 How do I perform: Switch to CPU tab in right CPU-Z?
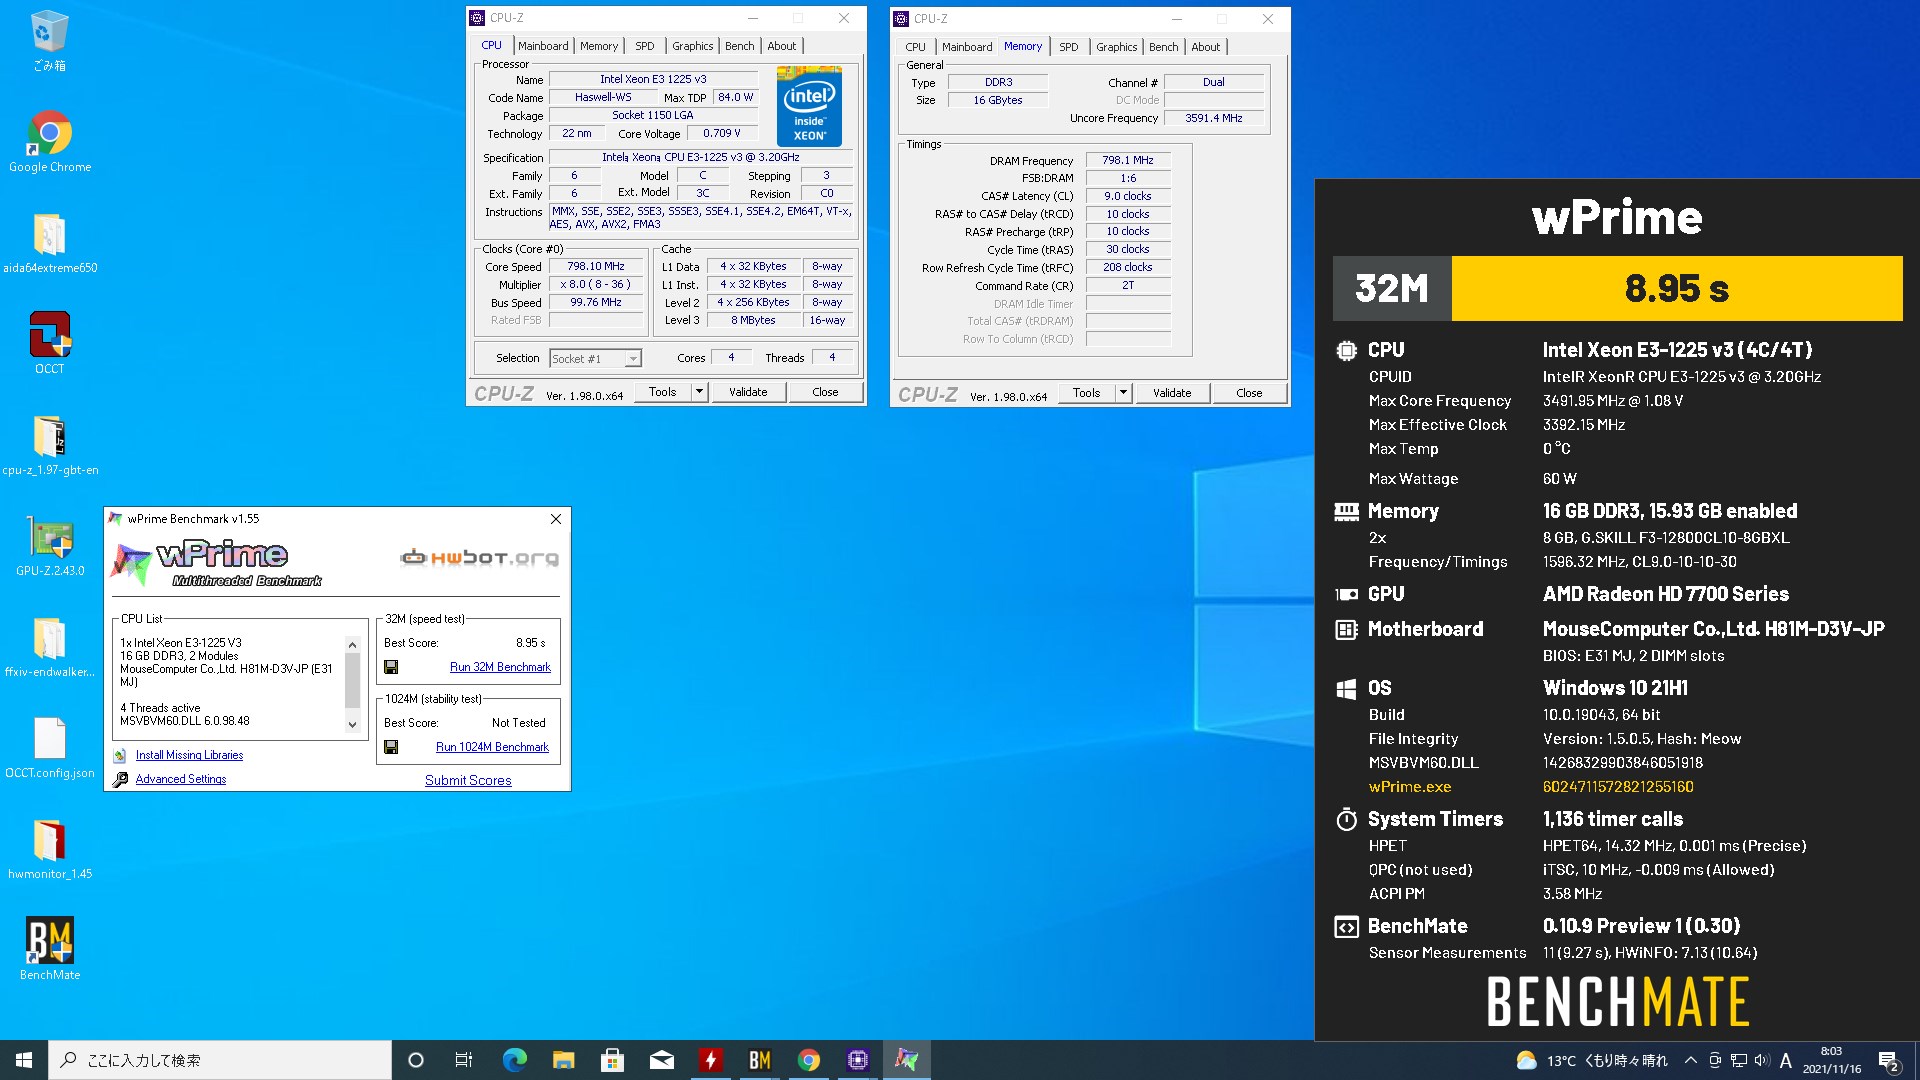coord(916,47)
